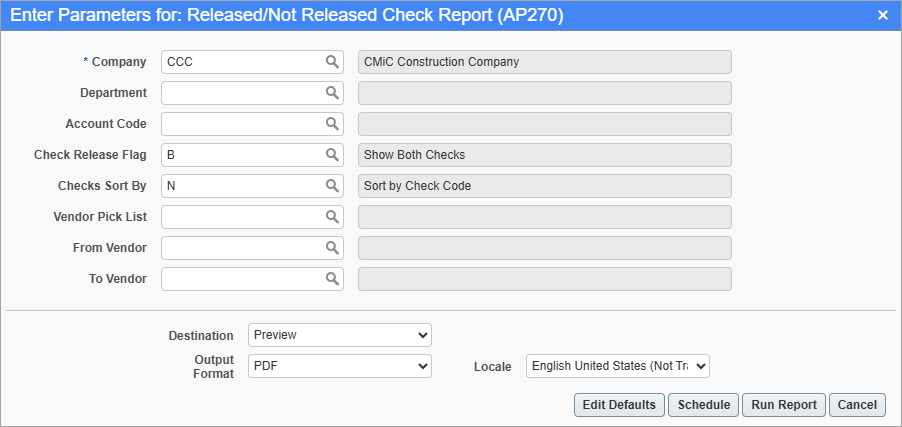The width and height of the screenshot is (902, 427).
Task: Click the Schedule button
Action: tap(704, 405)
